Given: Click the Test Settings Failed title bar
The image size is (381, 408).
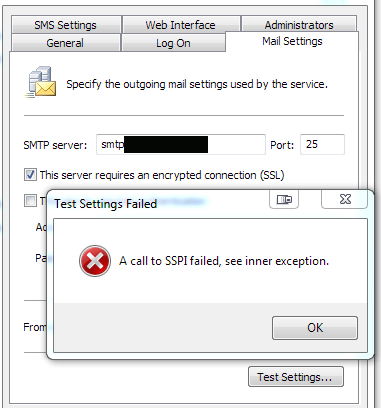Looking at the screenshot, I should (x=160, y=203).
